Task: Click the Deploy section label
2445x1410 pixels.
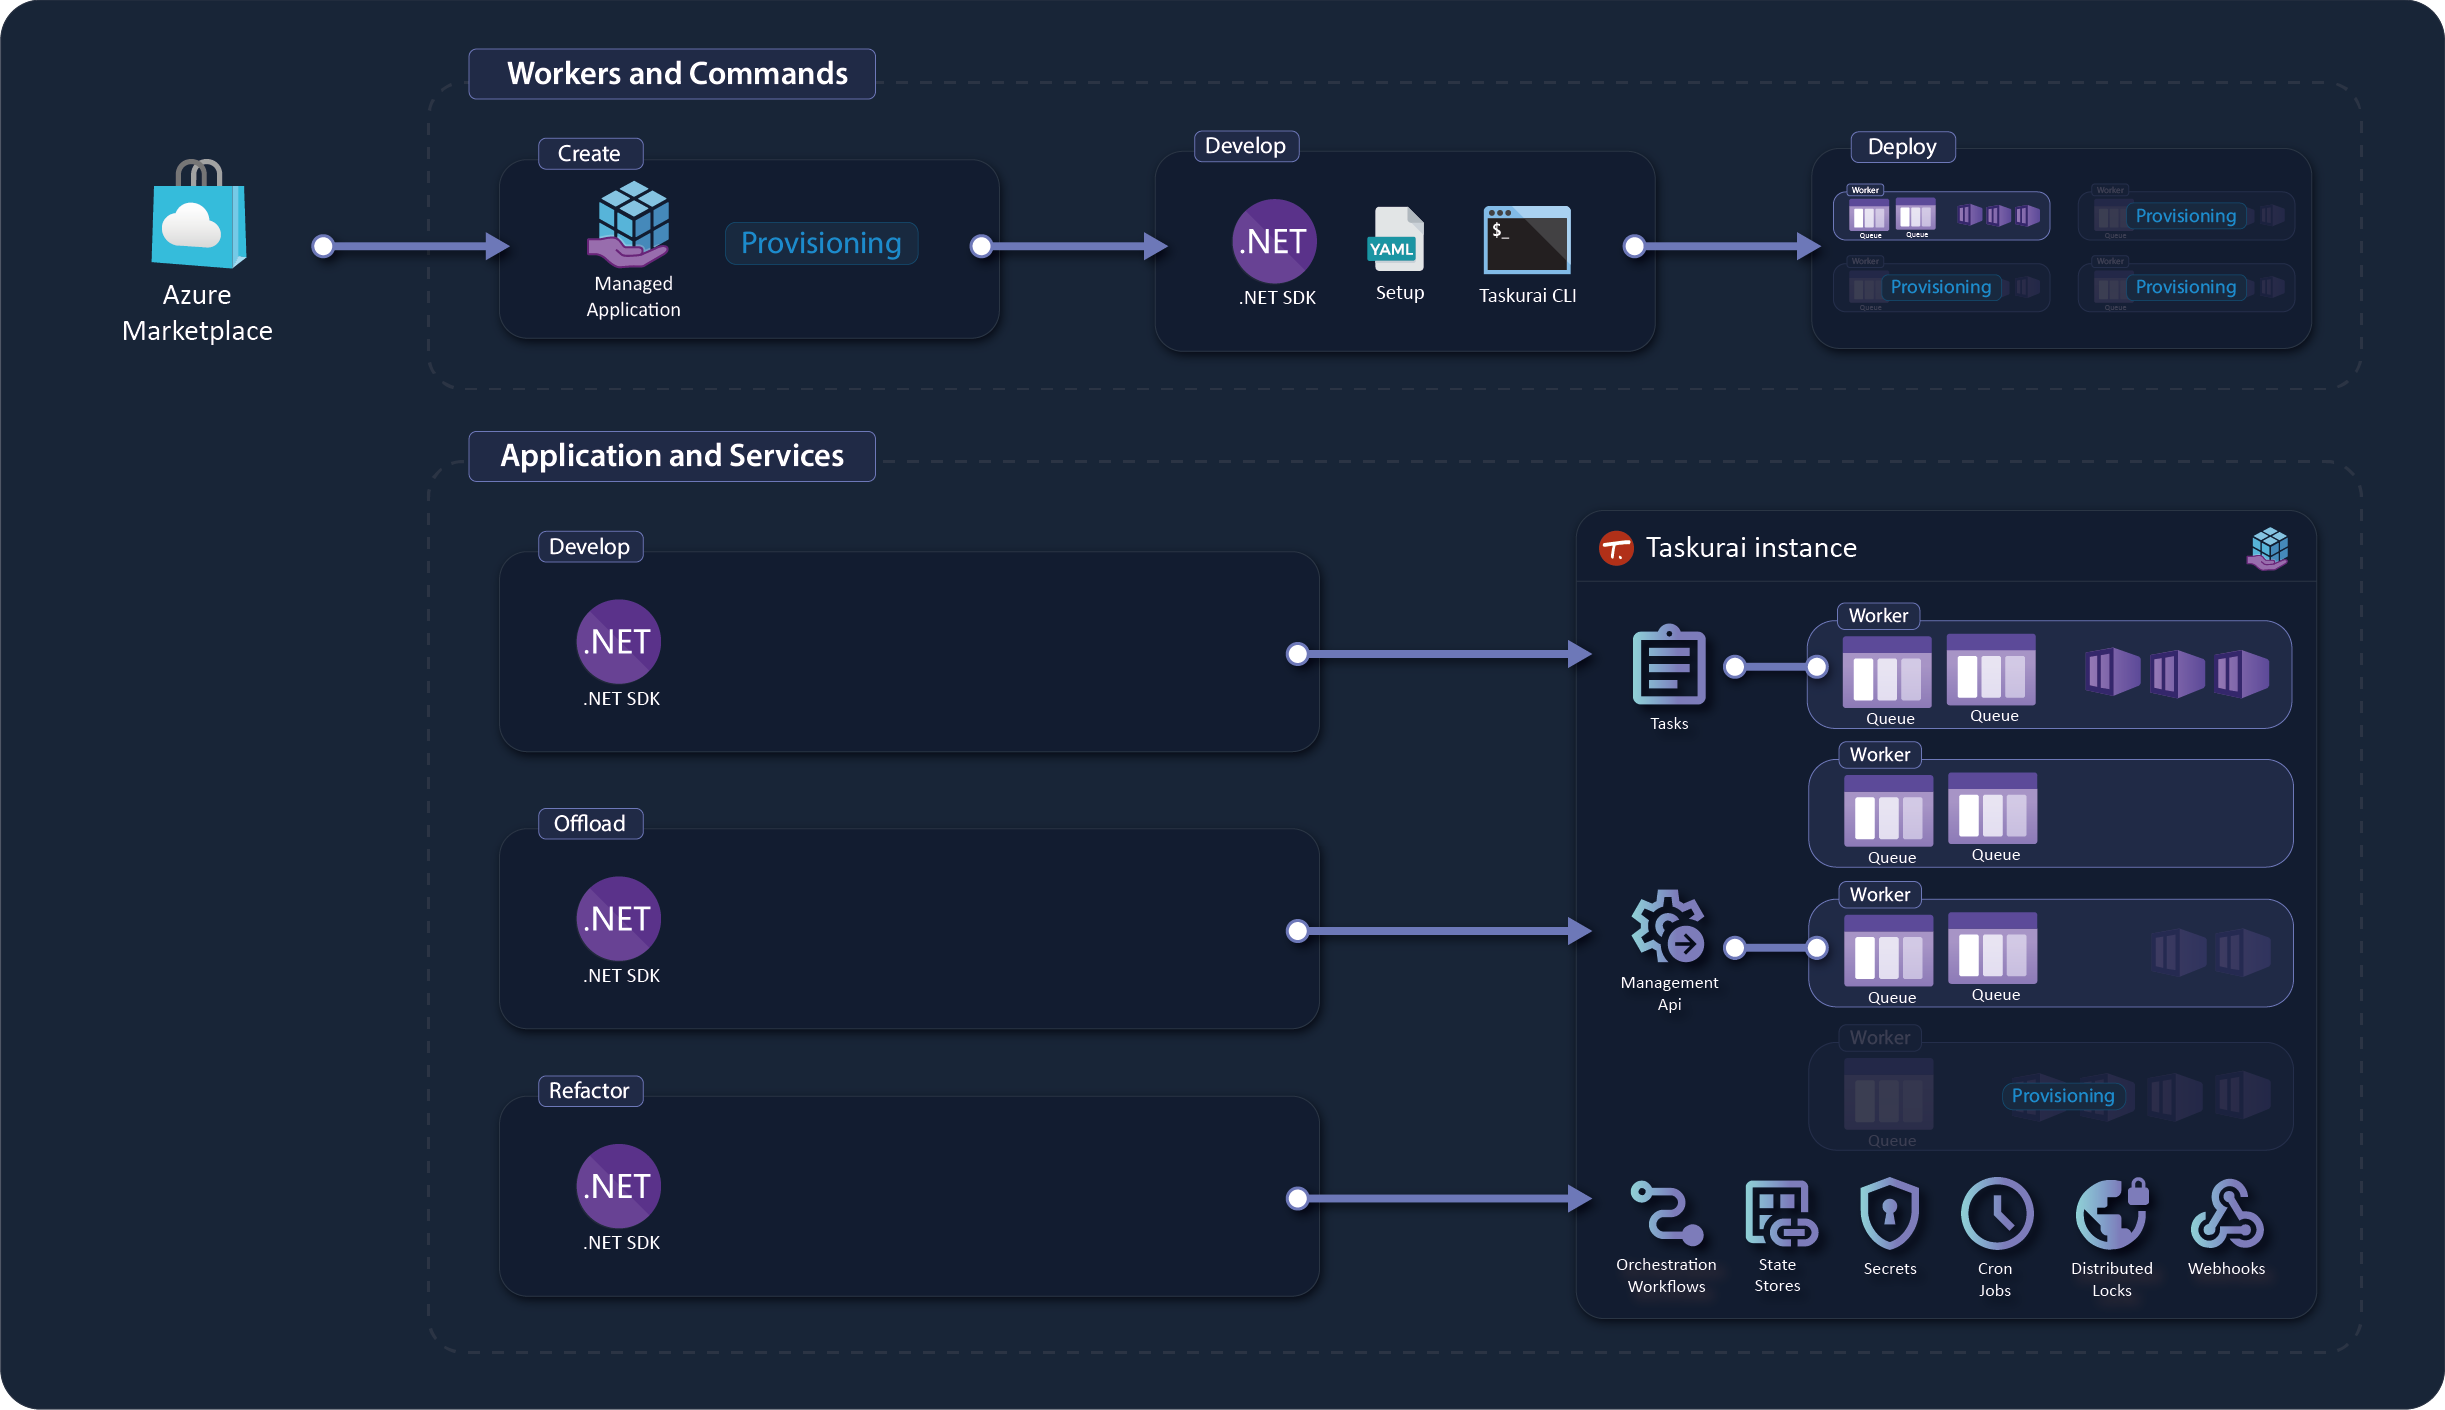Action: 1901,147
